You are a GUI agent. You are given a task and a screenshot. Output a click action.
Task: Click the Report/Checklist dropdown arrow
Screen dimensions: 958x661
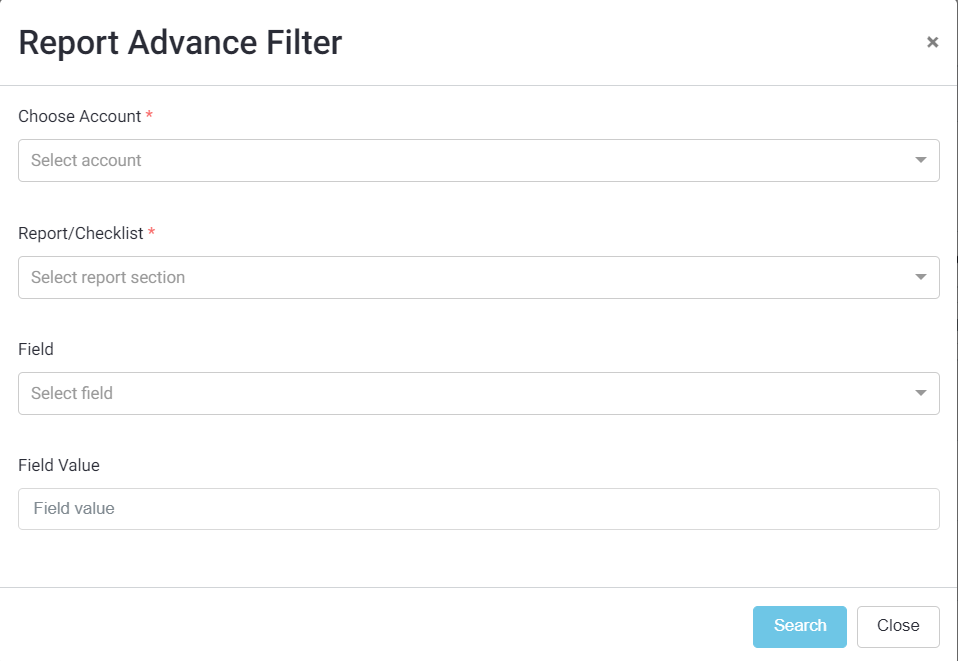coord(921,277)
